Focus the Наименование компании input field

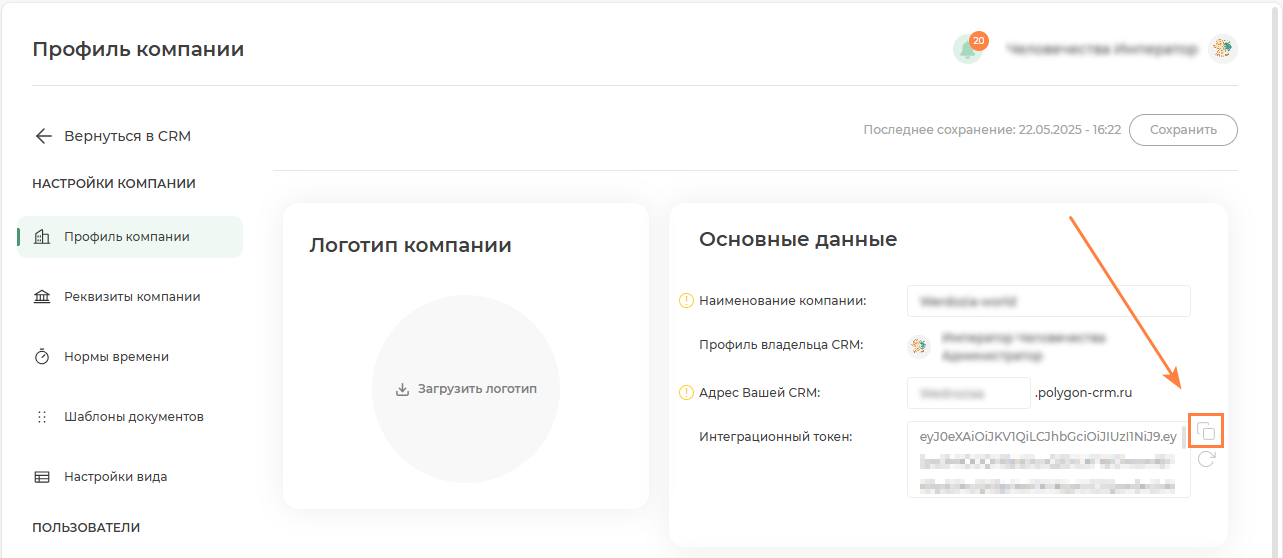(x=1048, y=301)
